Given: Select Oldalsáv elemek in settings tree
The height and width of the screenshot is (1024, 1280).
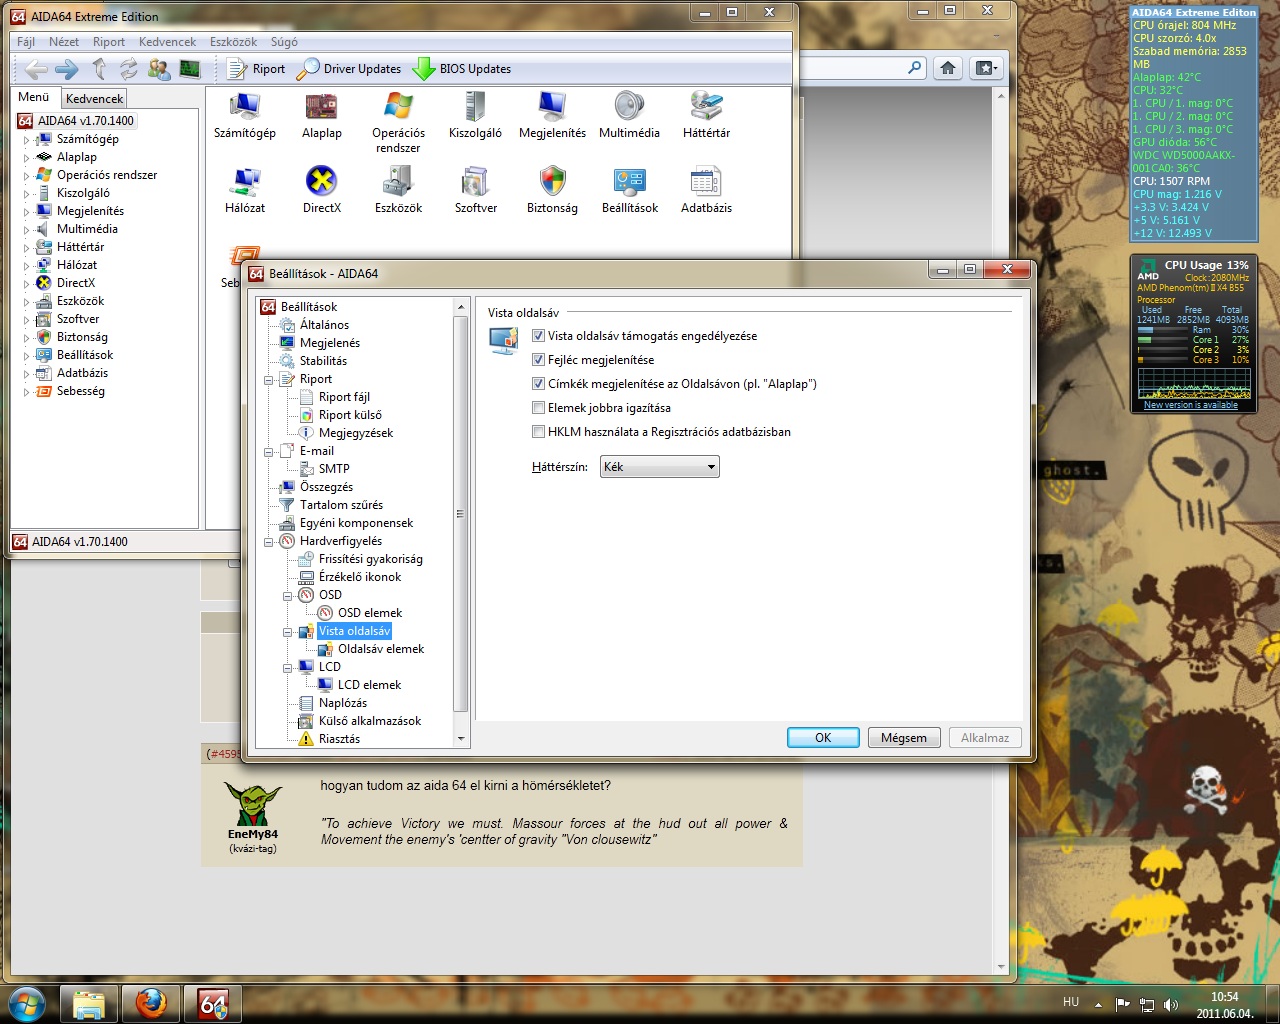Looking at the screenshot, I should coord(380,649).
